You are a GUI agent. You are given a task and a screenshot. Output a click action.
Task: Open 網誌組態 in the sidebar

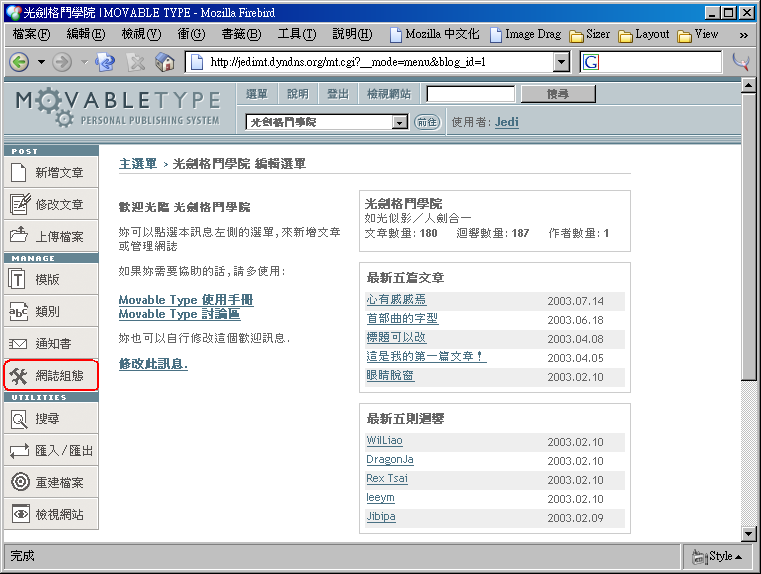[51, 375]
